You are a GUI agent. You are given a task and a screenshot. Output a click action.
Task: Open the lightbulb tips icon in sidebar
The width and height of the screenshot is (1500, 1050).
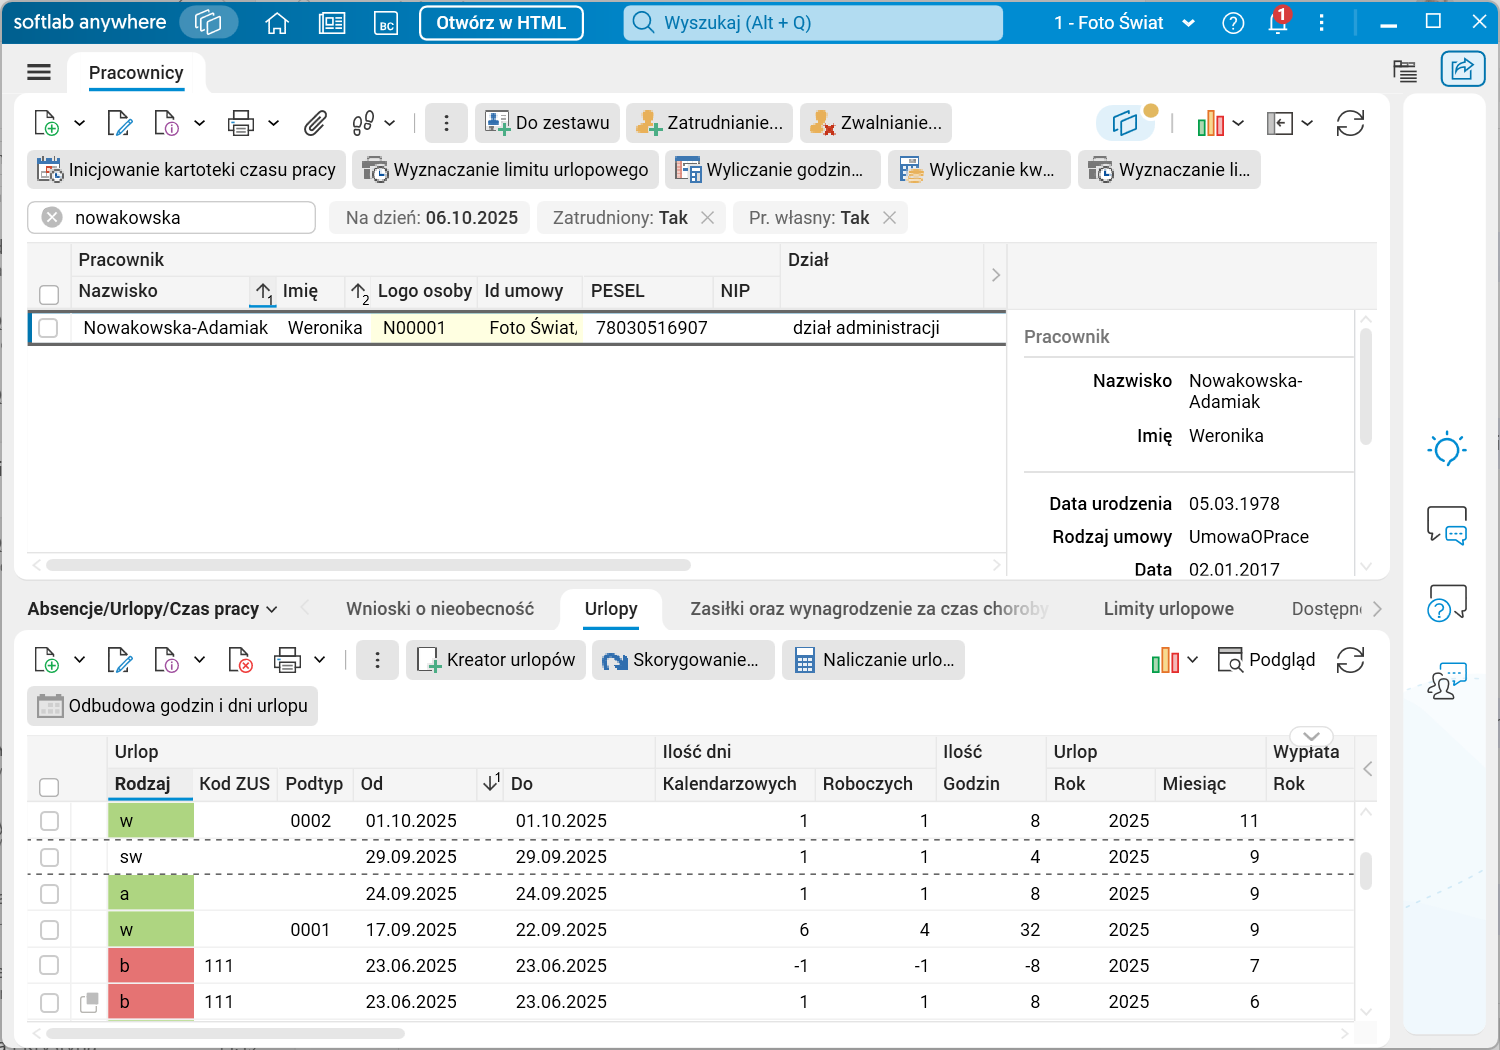pos(1446,449)
